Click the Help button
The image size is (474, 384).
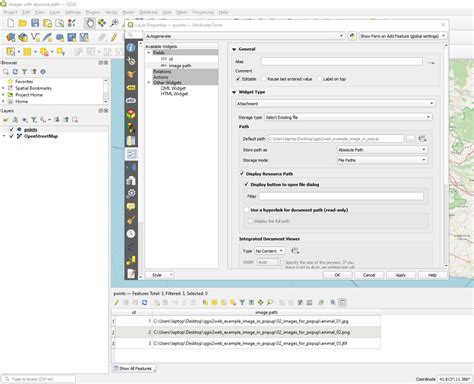[432, 275]
